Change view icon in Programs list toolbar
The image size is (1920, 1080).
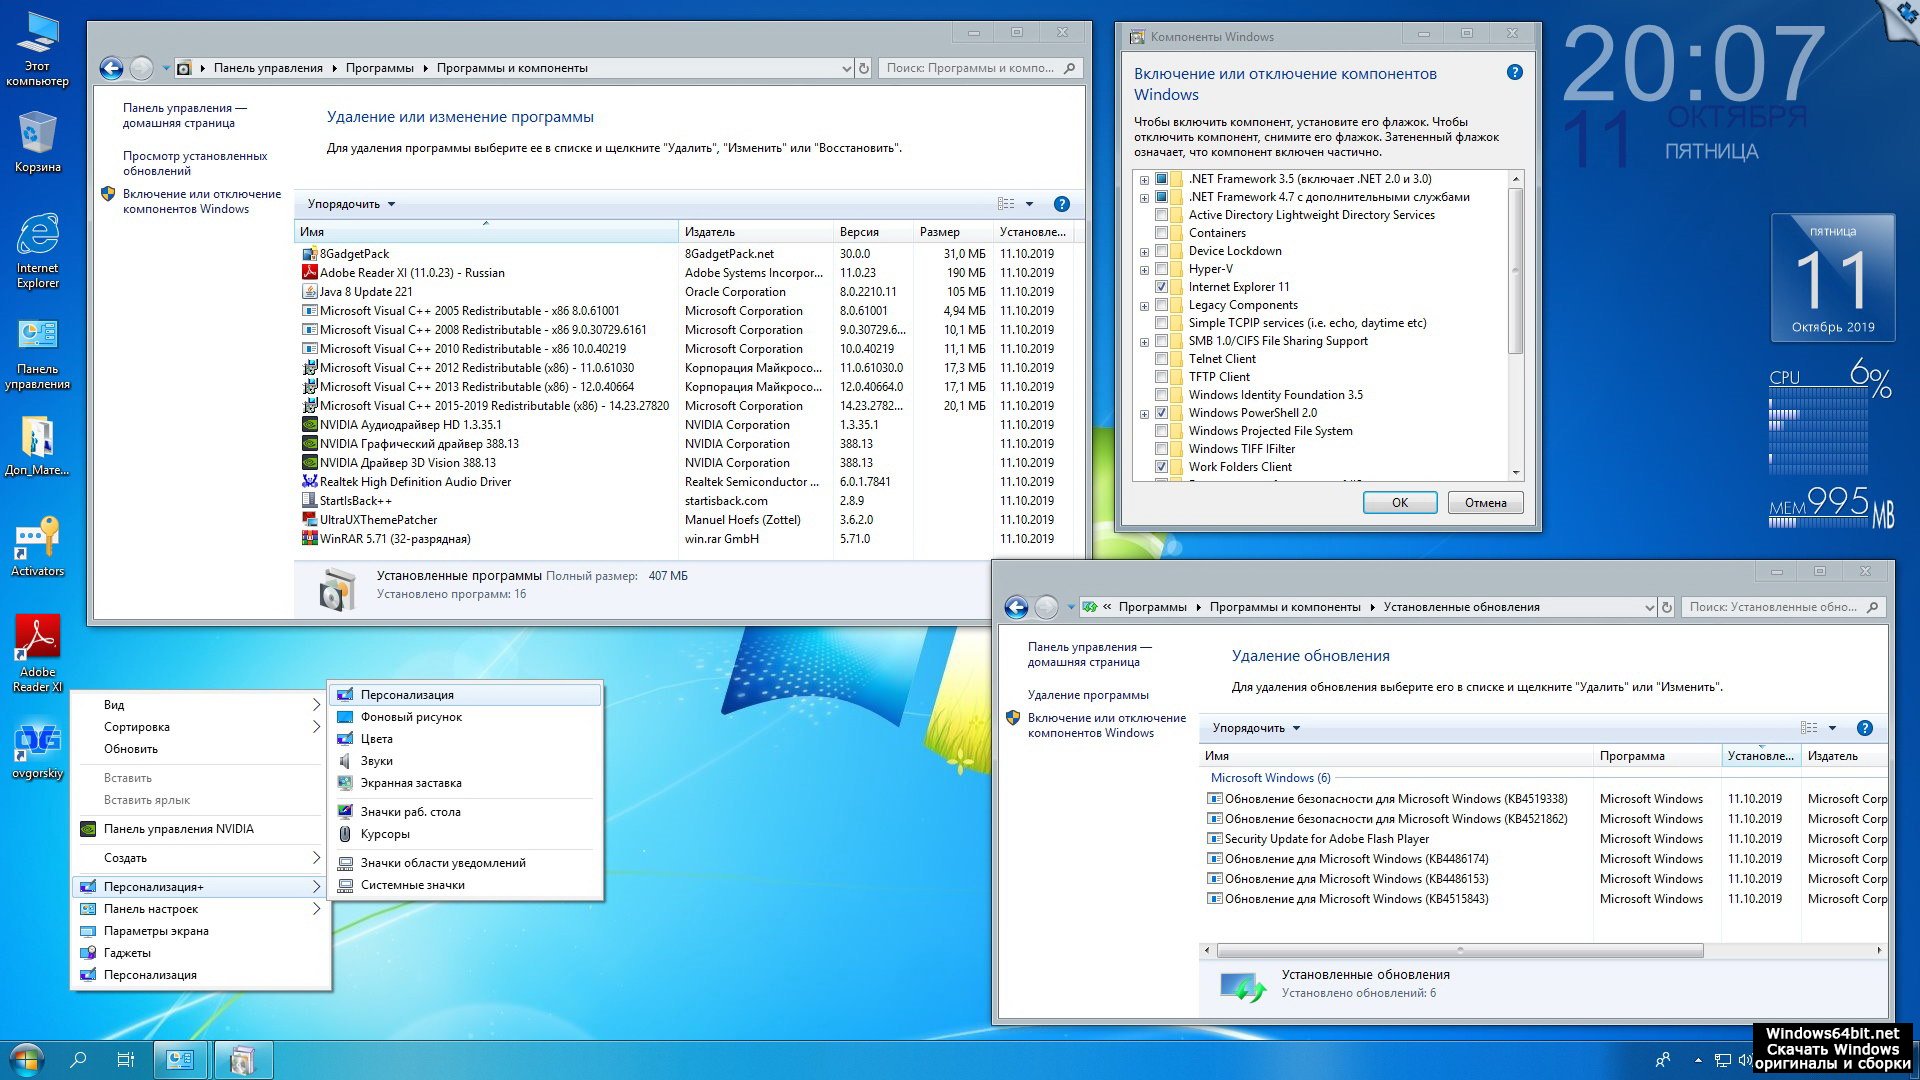tap(1006, 204)
